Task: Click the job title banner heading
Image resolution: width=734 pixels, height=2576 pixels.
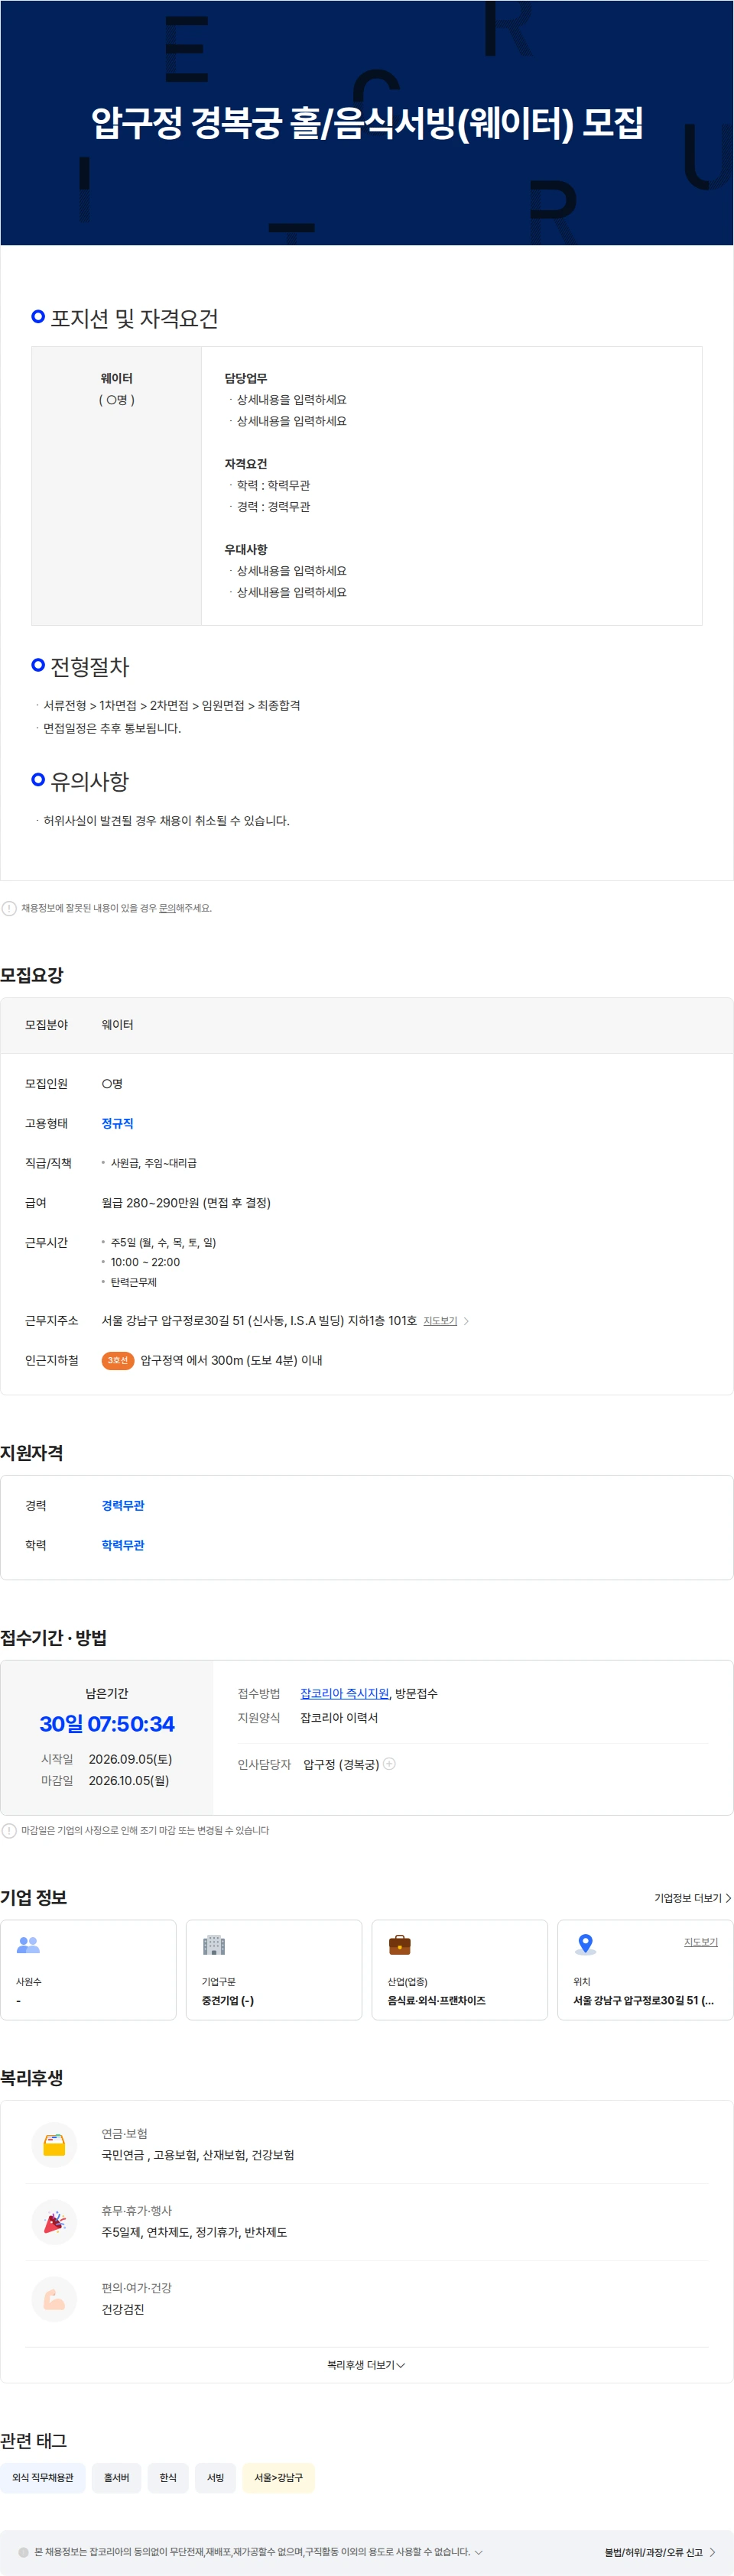Action: coord(367,122)
